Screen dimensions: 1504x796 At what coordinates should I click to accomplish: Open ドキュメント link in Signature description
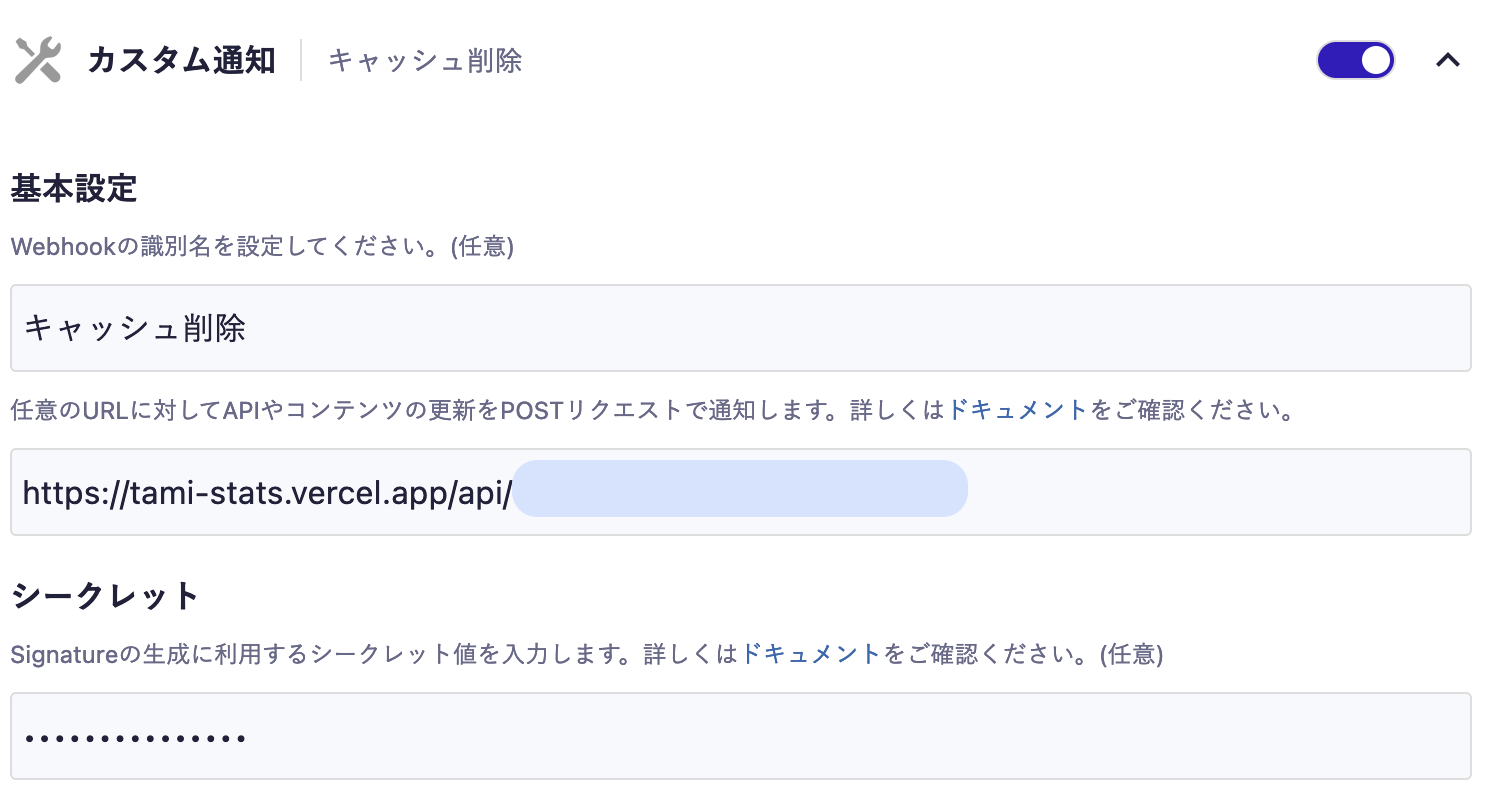tap(810, 655)
